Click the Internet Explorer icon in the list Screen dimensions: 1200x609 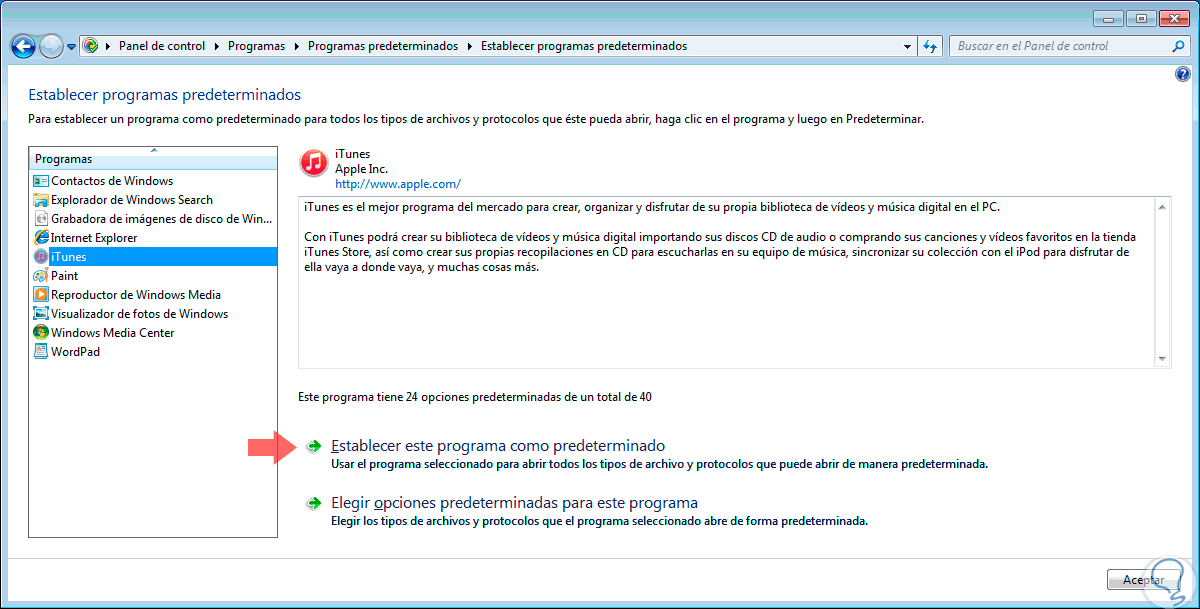41,238
